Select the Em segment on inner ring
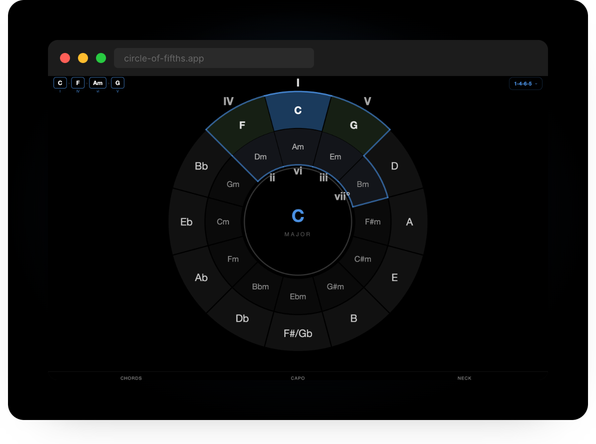 coord(335,157)
